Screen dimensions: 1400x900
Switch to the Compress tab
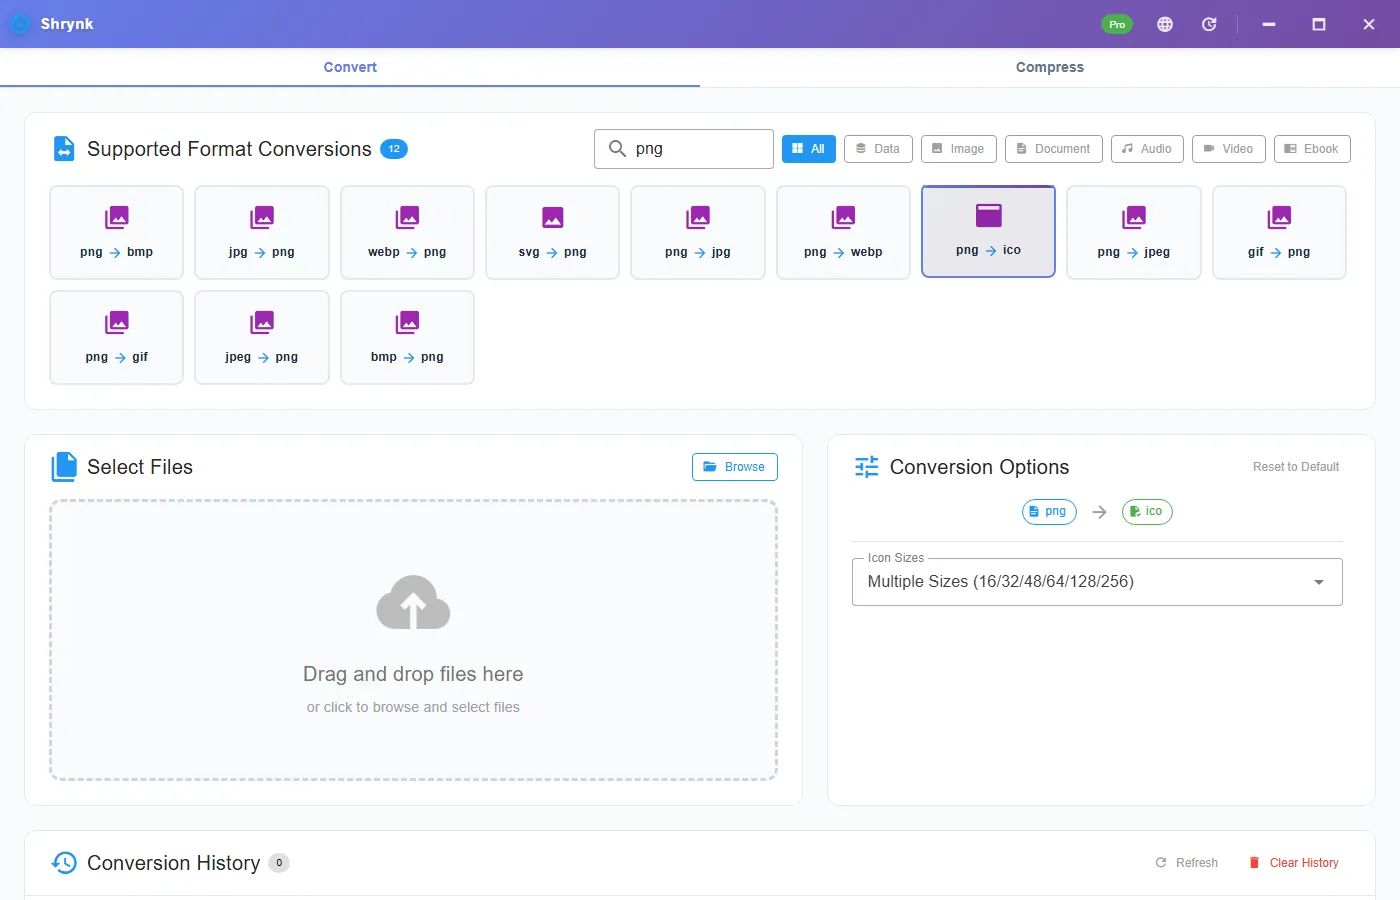[1050, 67]
